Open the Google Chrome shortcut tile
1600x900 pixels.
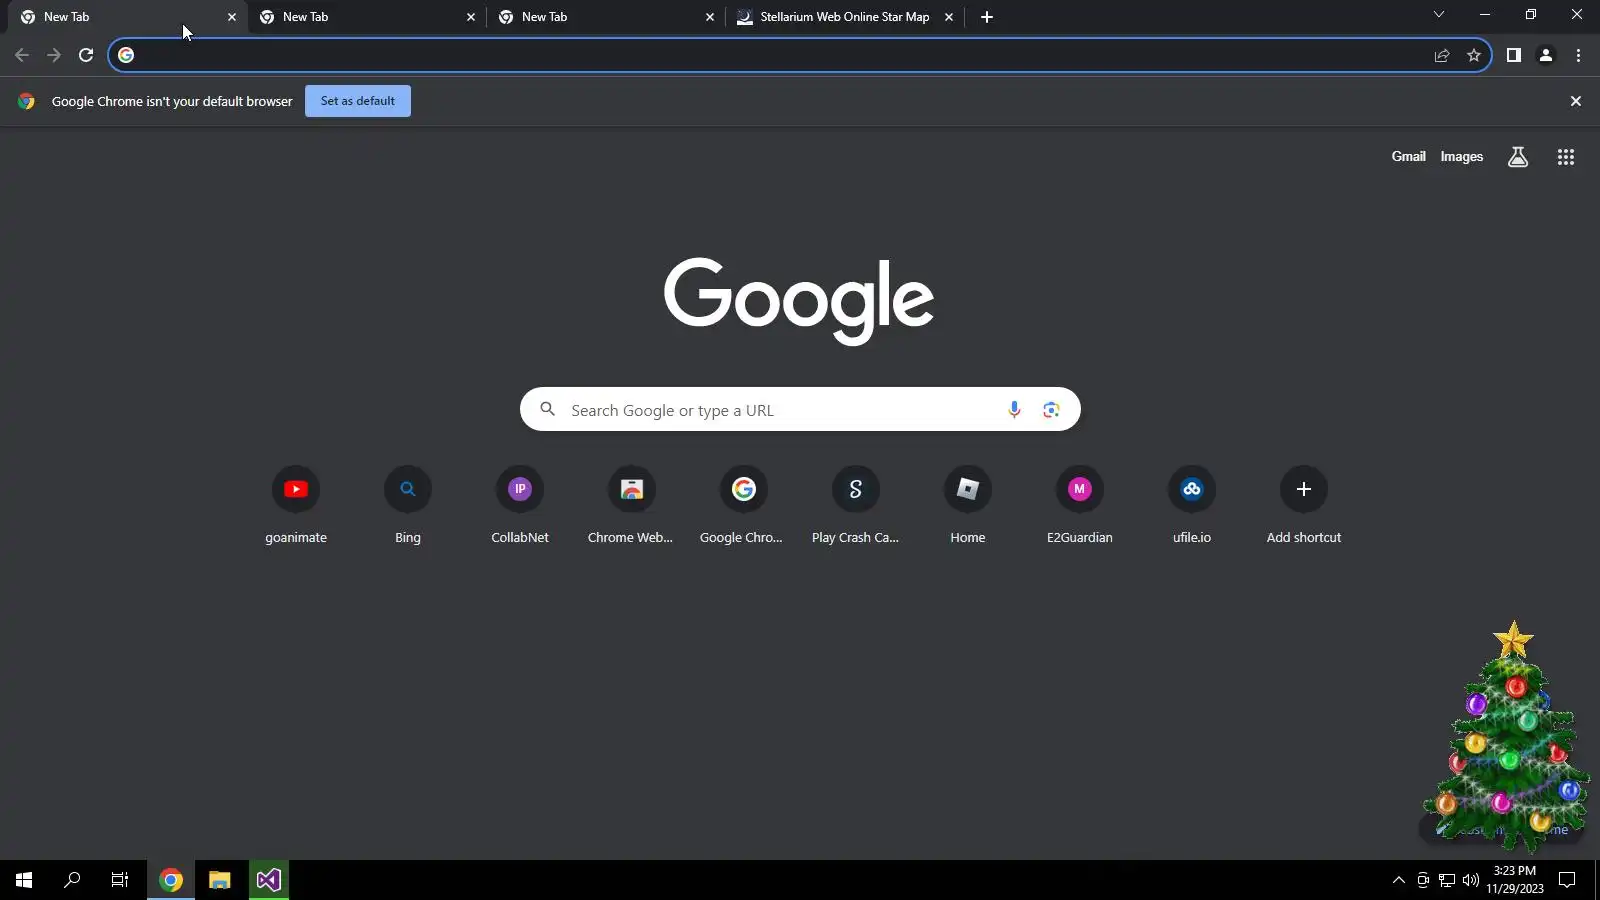pyautogui.click(x=743, y=506)
